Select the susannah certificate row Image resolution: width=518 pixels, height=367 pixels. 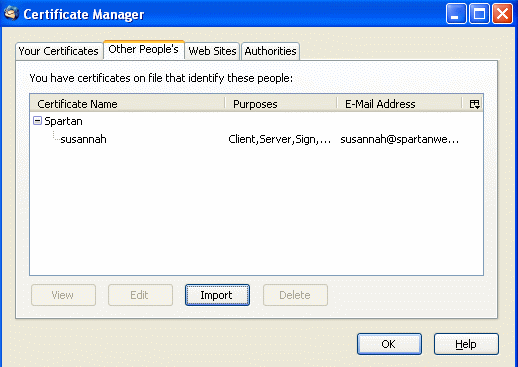256,139
